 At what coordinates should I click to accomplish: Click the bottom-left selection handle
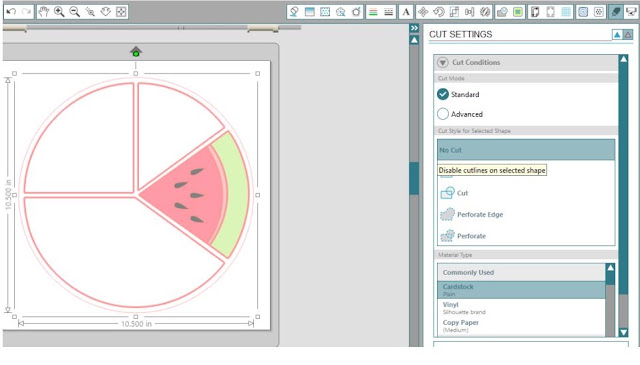pyautogui.click(x=15, y=316)
